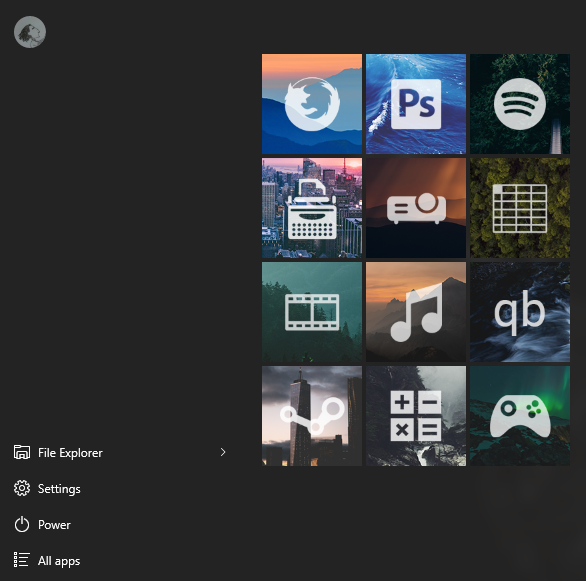Viewport: 586px width, 581px height.
Task: Open the typewriter document tile
Action: click(x=312, y=208)
